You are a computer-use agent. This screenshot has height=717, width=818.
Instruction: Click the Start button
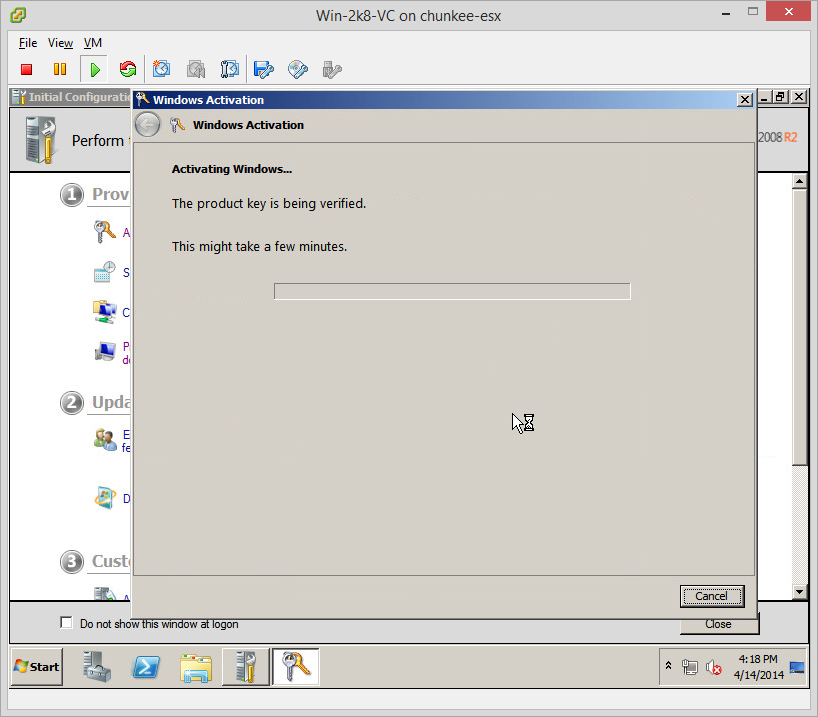[x=37, y=667]
